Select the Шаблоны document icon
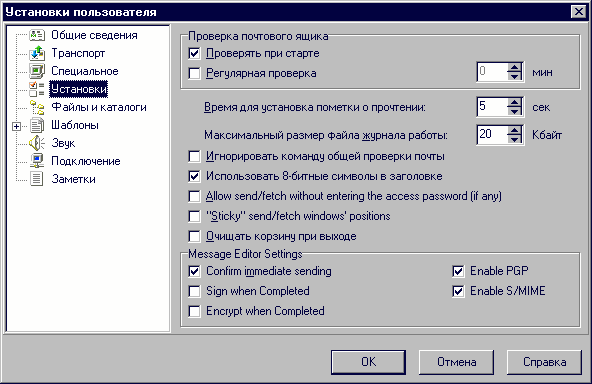592x384 pixels. pyautogui.click(x=37, y=125)
